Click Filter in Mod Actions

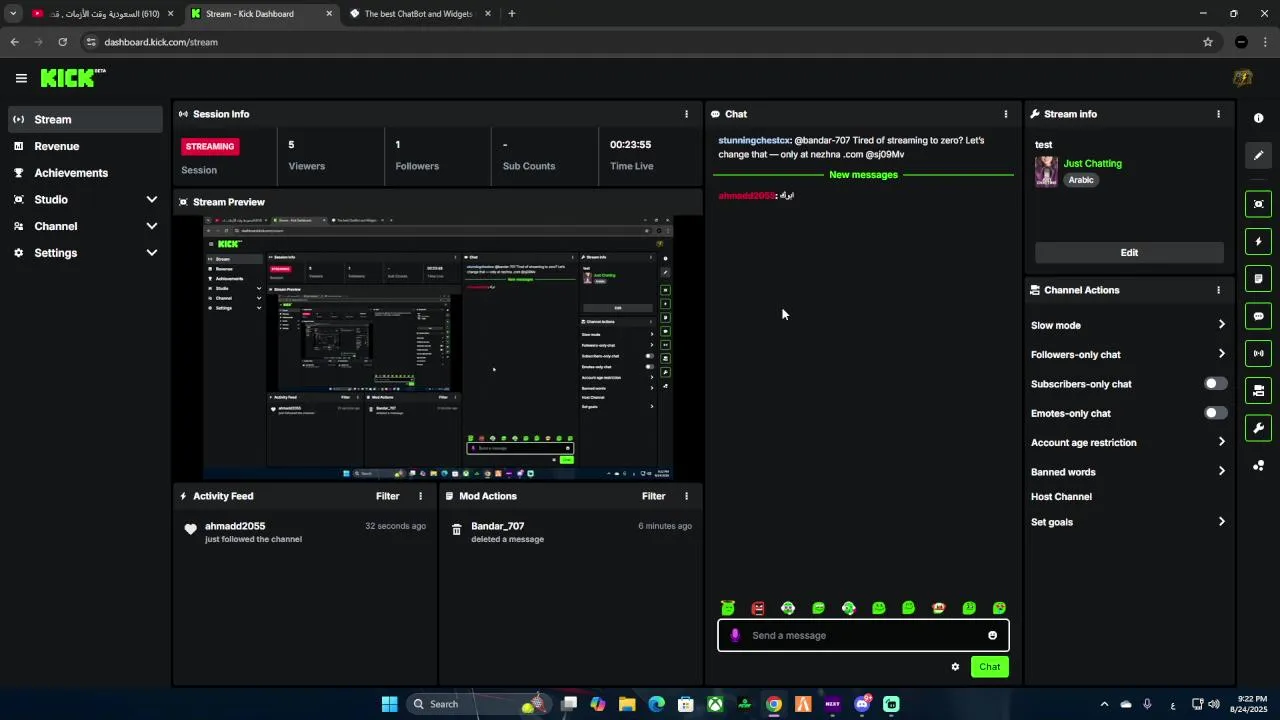[653, 496]
